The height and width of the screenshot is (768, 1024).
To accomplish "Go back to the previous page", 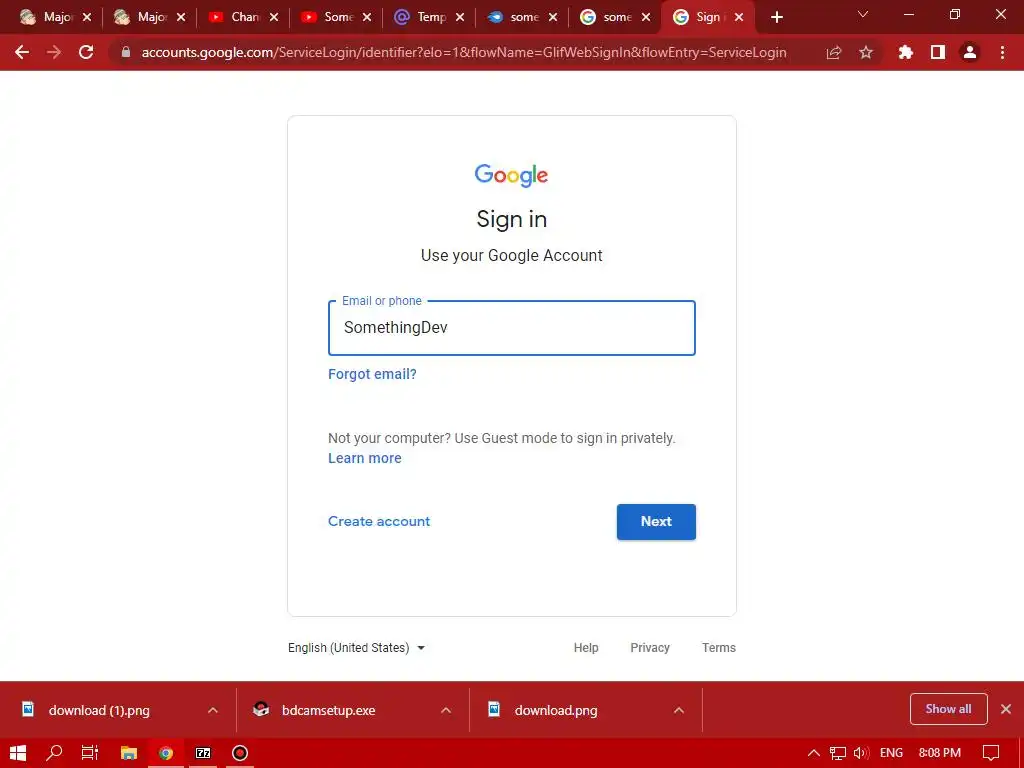I will pyautogui.click(x=22, y=52).
